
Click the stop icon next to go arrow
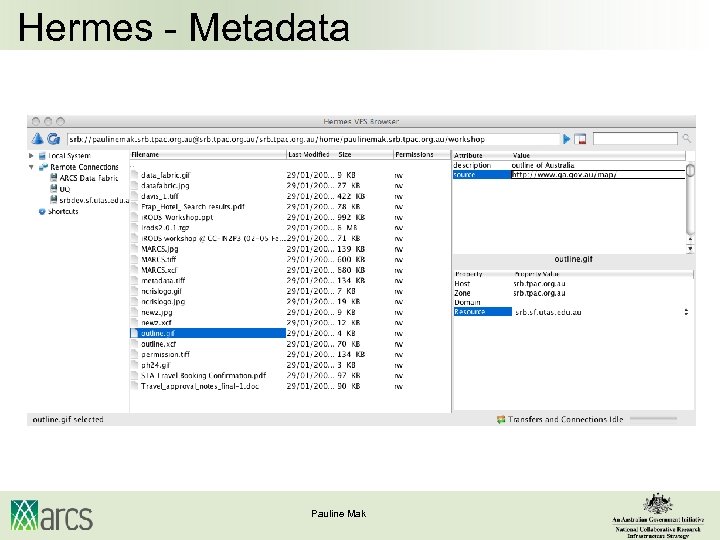pos(580,139)
